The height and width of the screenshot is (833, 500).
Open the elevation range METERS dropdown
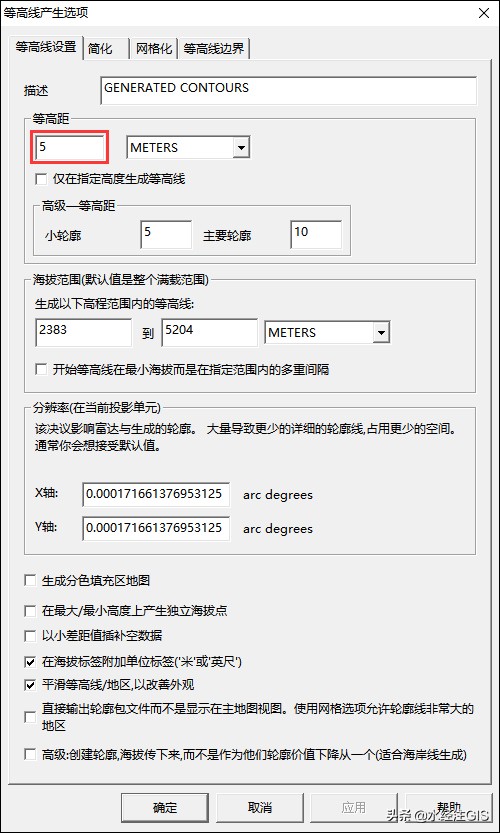click(x=327, y=333)
